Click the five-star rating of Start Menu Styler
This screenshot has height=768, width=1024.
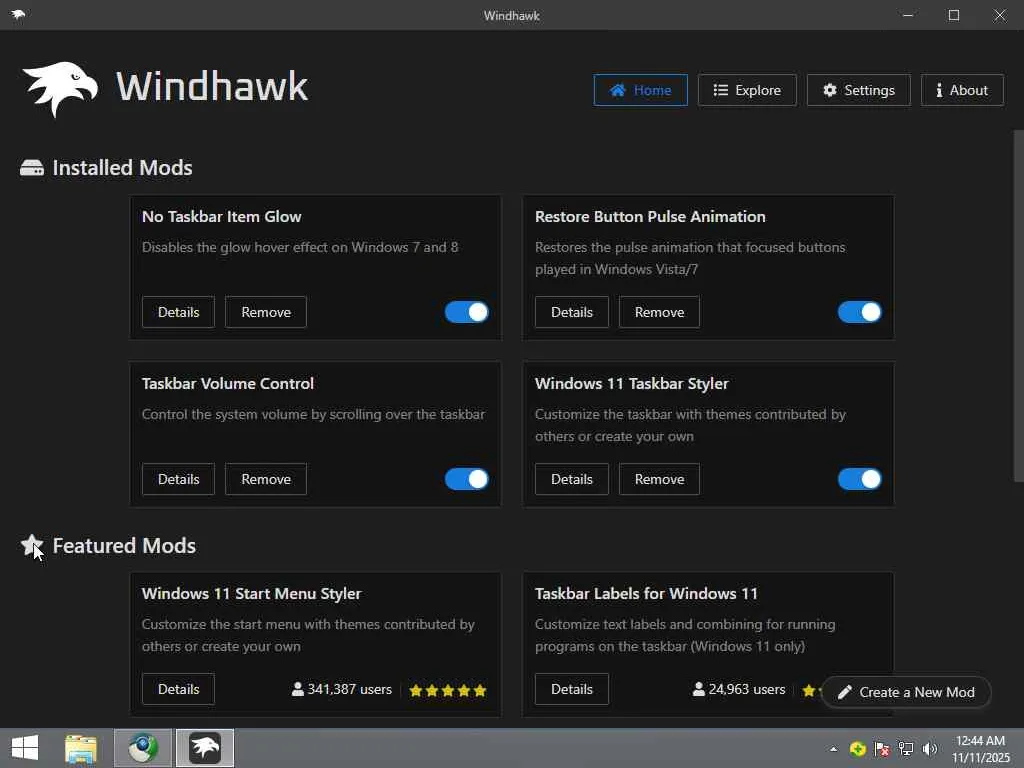pos(448,690)
